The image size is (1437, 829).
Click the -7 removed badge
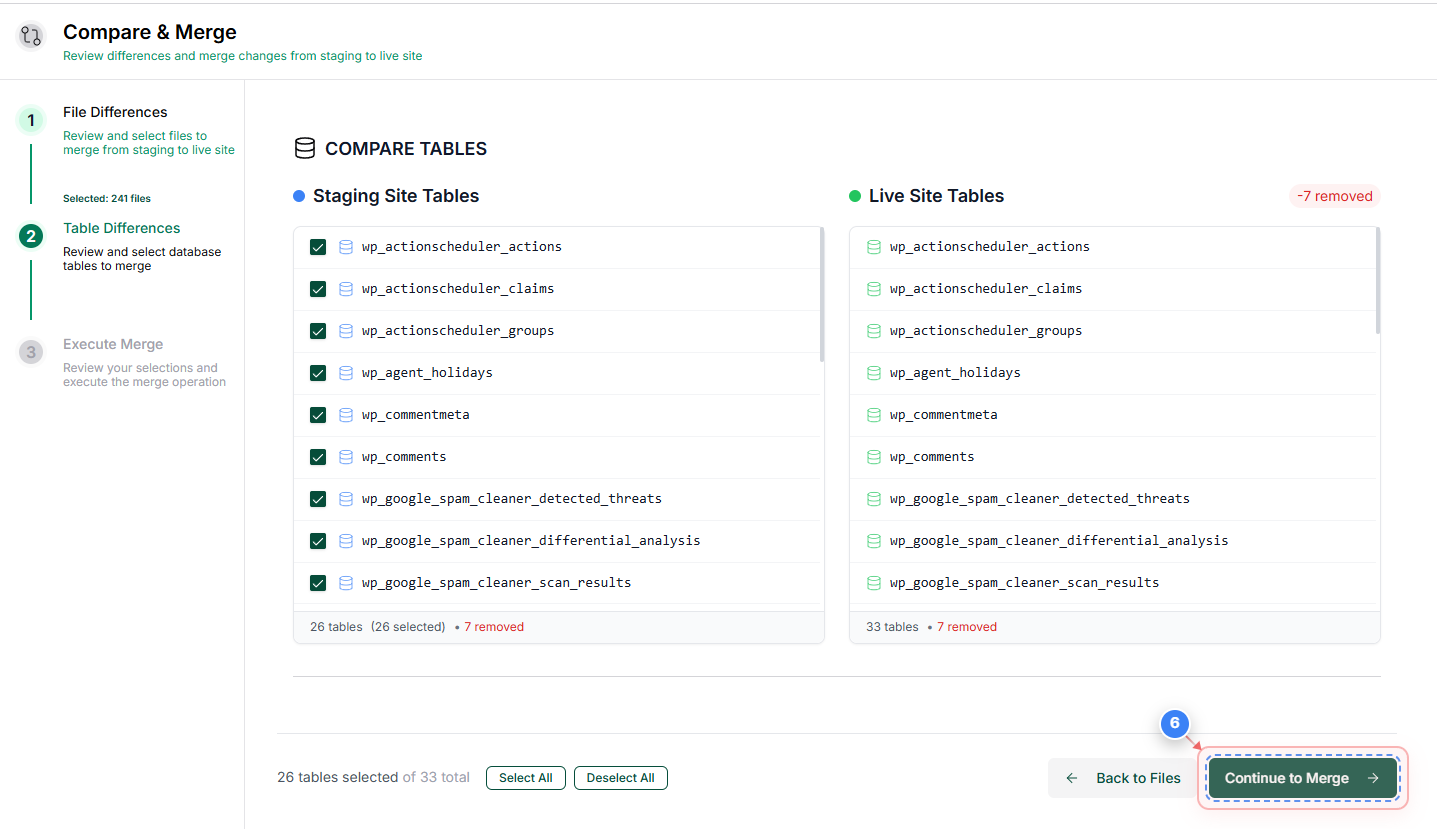(1334, 196)
